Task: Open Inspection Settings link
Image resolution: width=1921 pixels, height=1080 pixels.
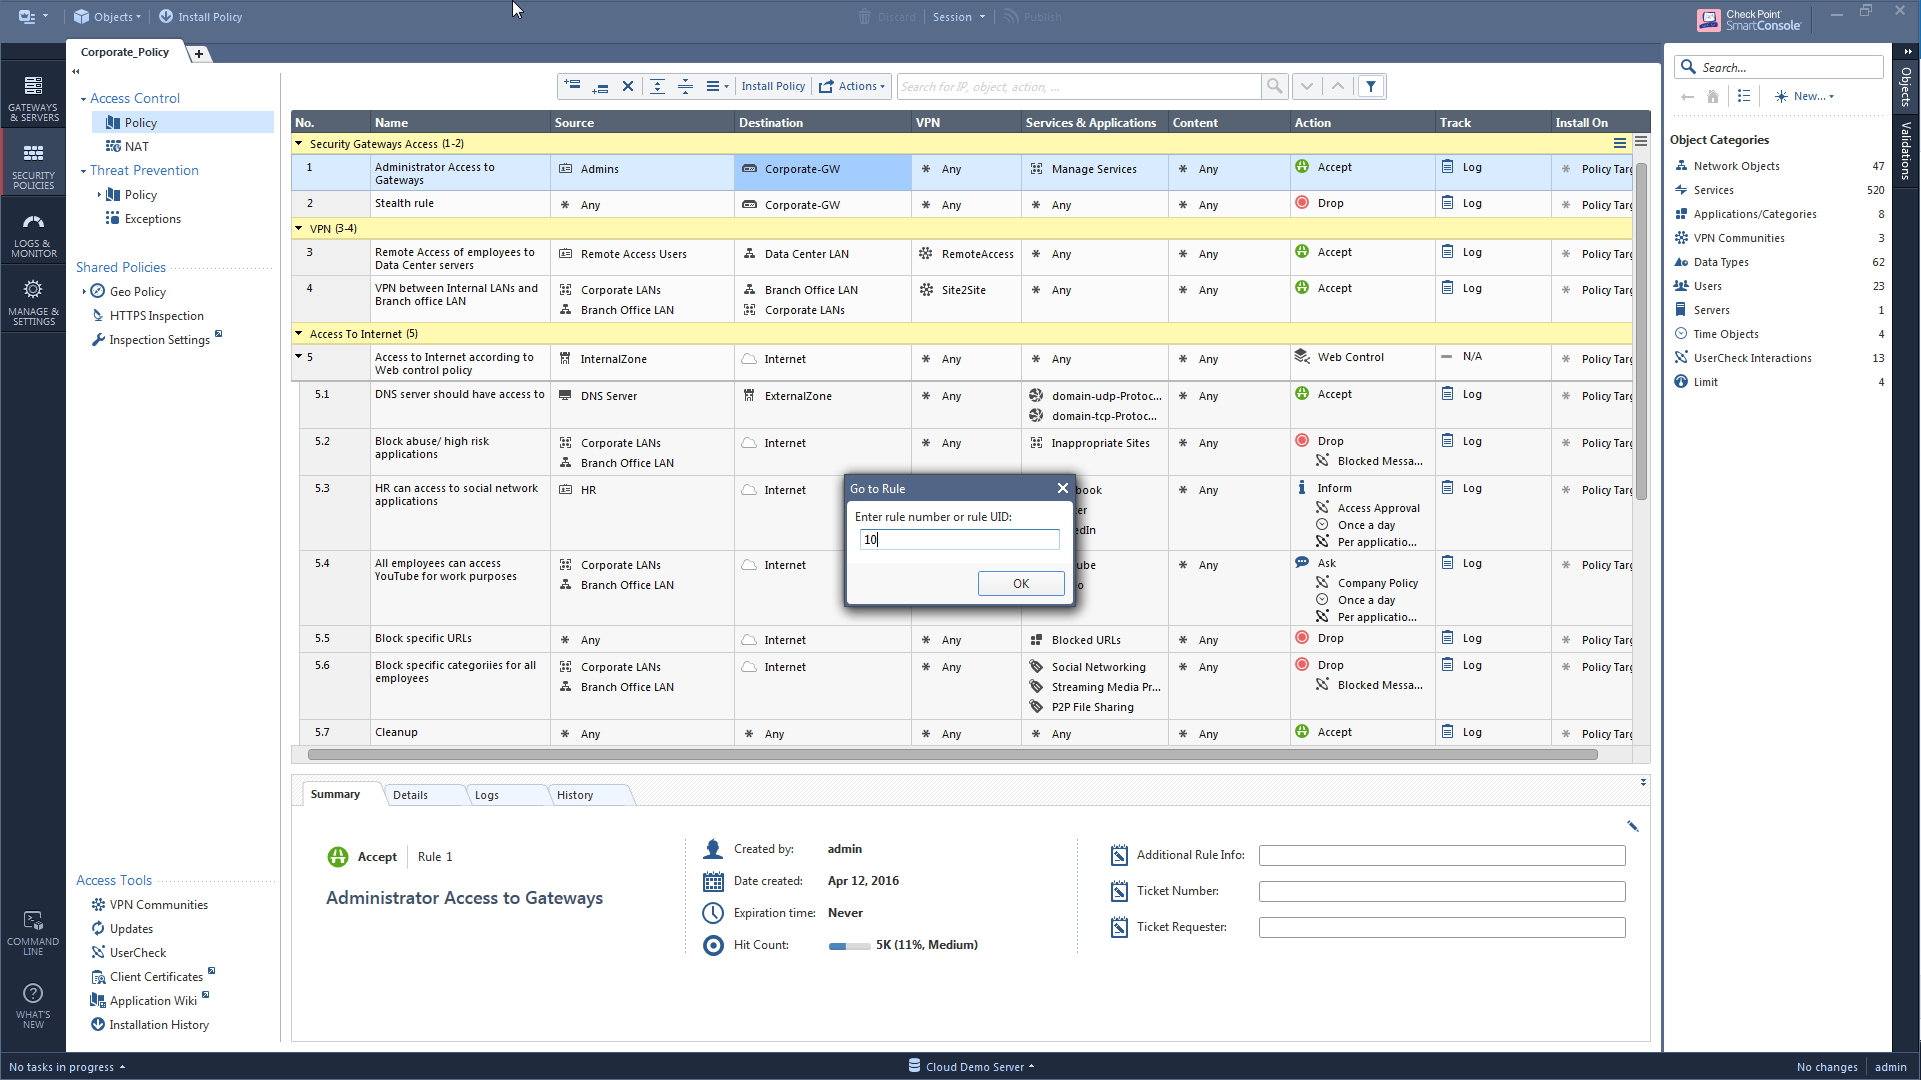Action: click(159, 340)
